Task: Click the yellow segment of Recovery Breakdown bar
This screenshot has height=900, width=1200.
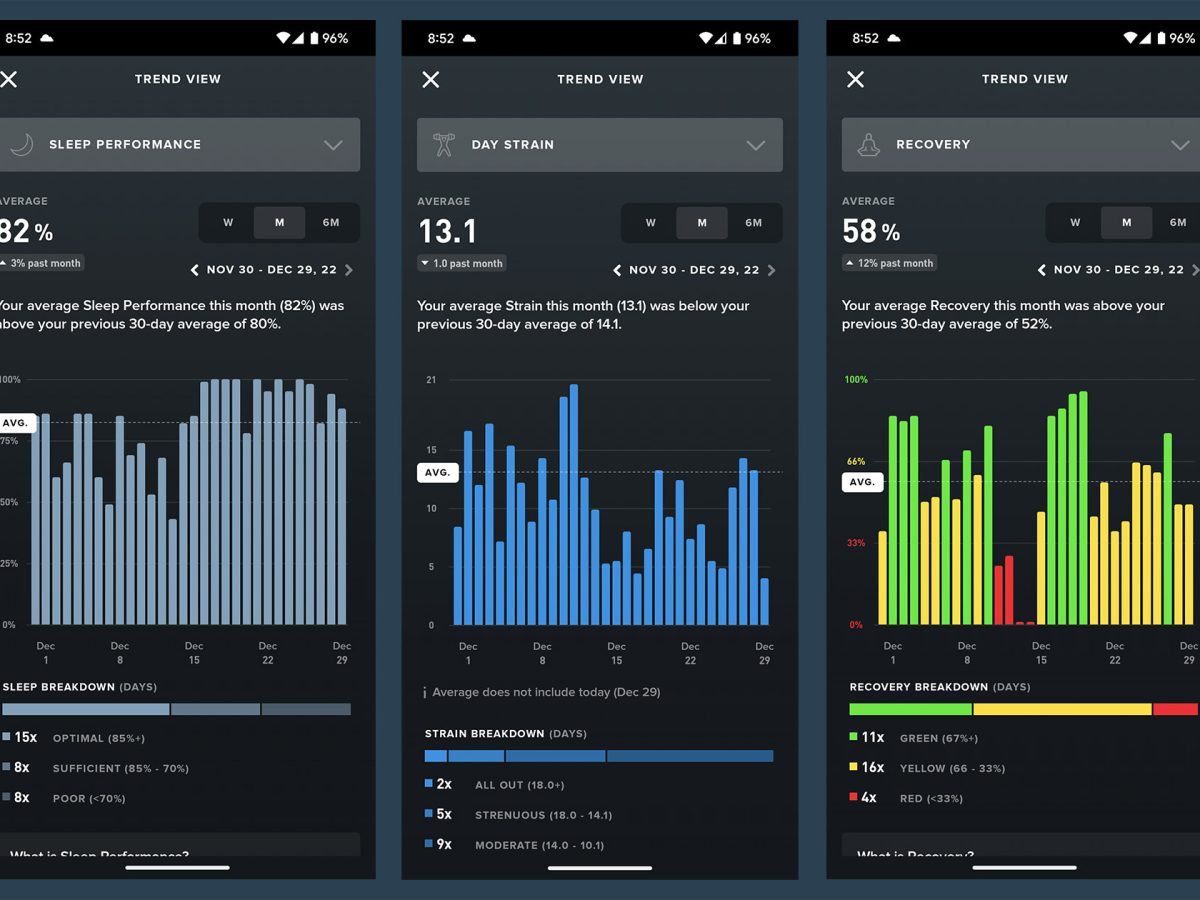Action: [1061, 709]
